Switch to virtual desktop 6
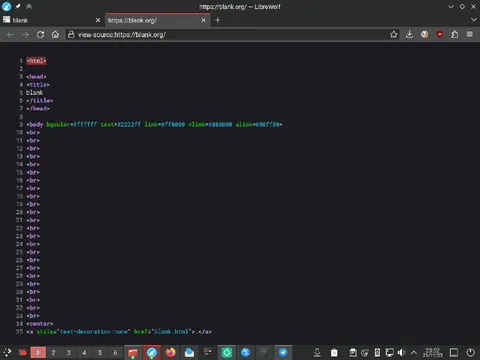Image resolution: width=480 pixels, height=360 pixels. [x=115, y=352]
